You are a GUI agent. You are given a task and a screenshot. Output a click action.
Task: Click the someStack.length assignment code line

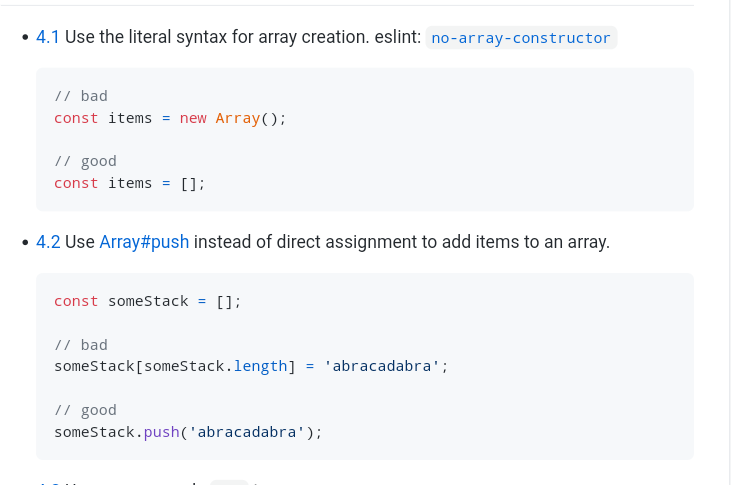click(x=251, y=366)
